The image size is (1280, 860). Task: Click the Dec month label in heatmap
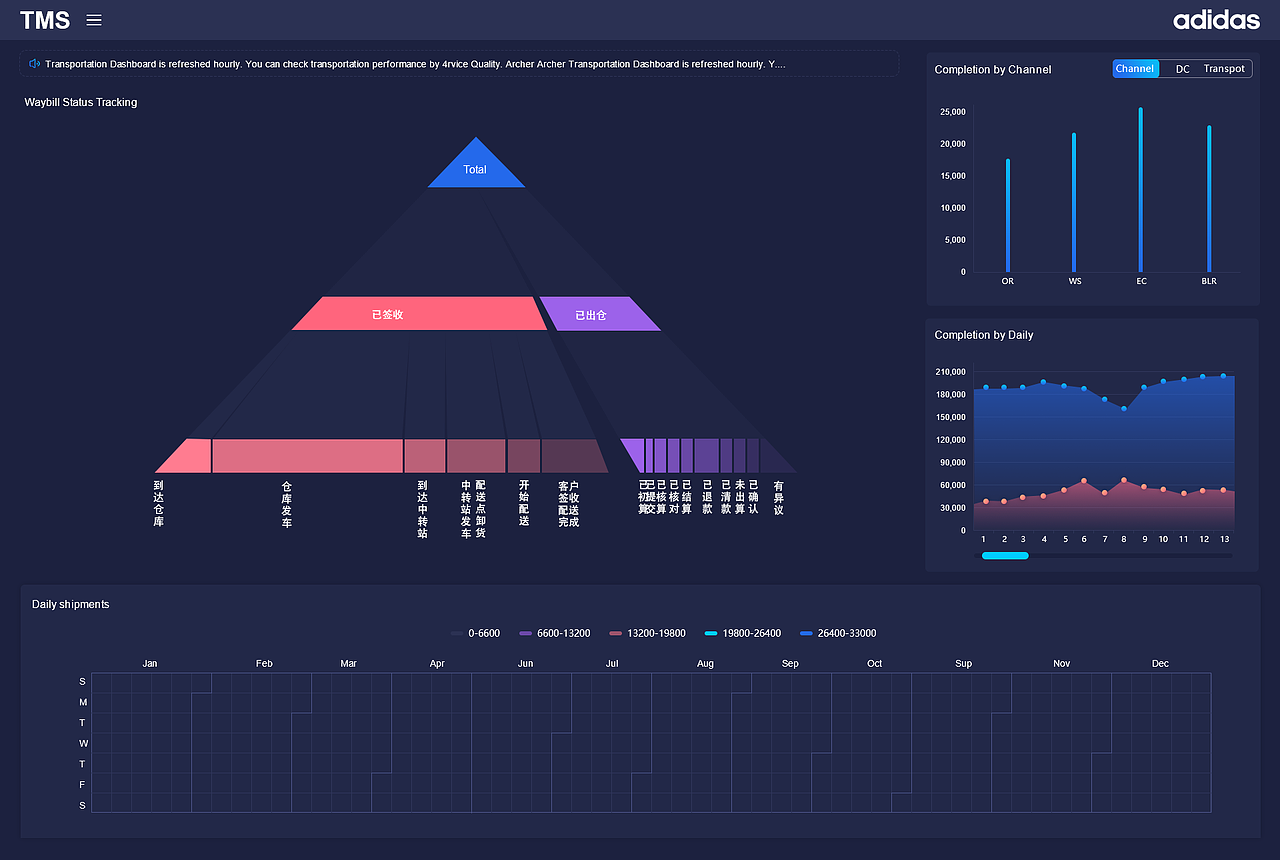(x=1160, y=663)
